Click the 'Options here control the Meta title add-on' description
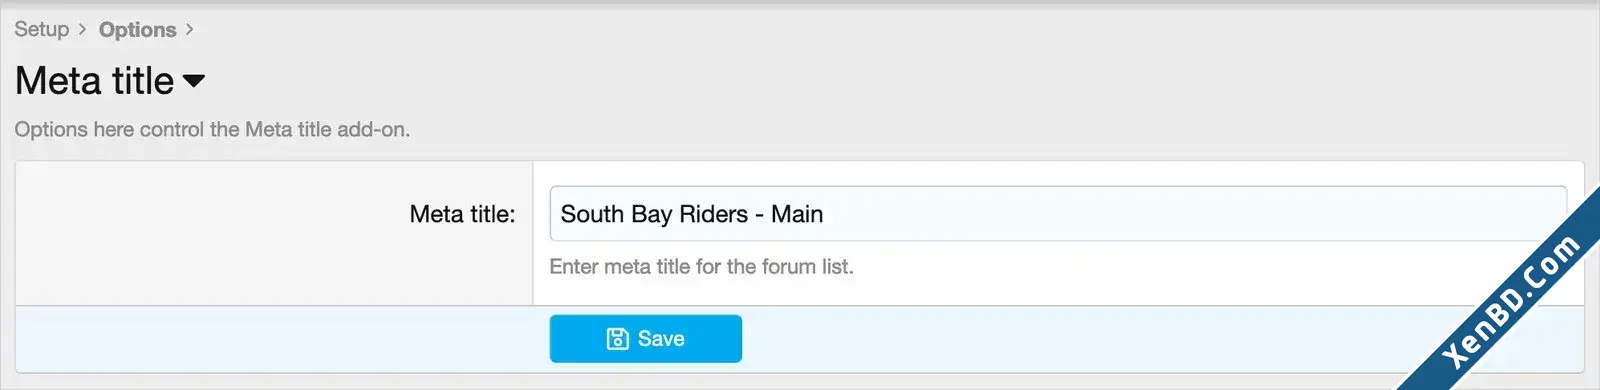Image resolution: width=1600 pixels, height=390 pixels. tap(212, 129)
